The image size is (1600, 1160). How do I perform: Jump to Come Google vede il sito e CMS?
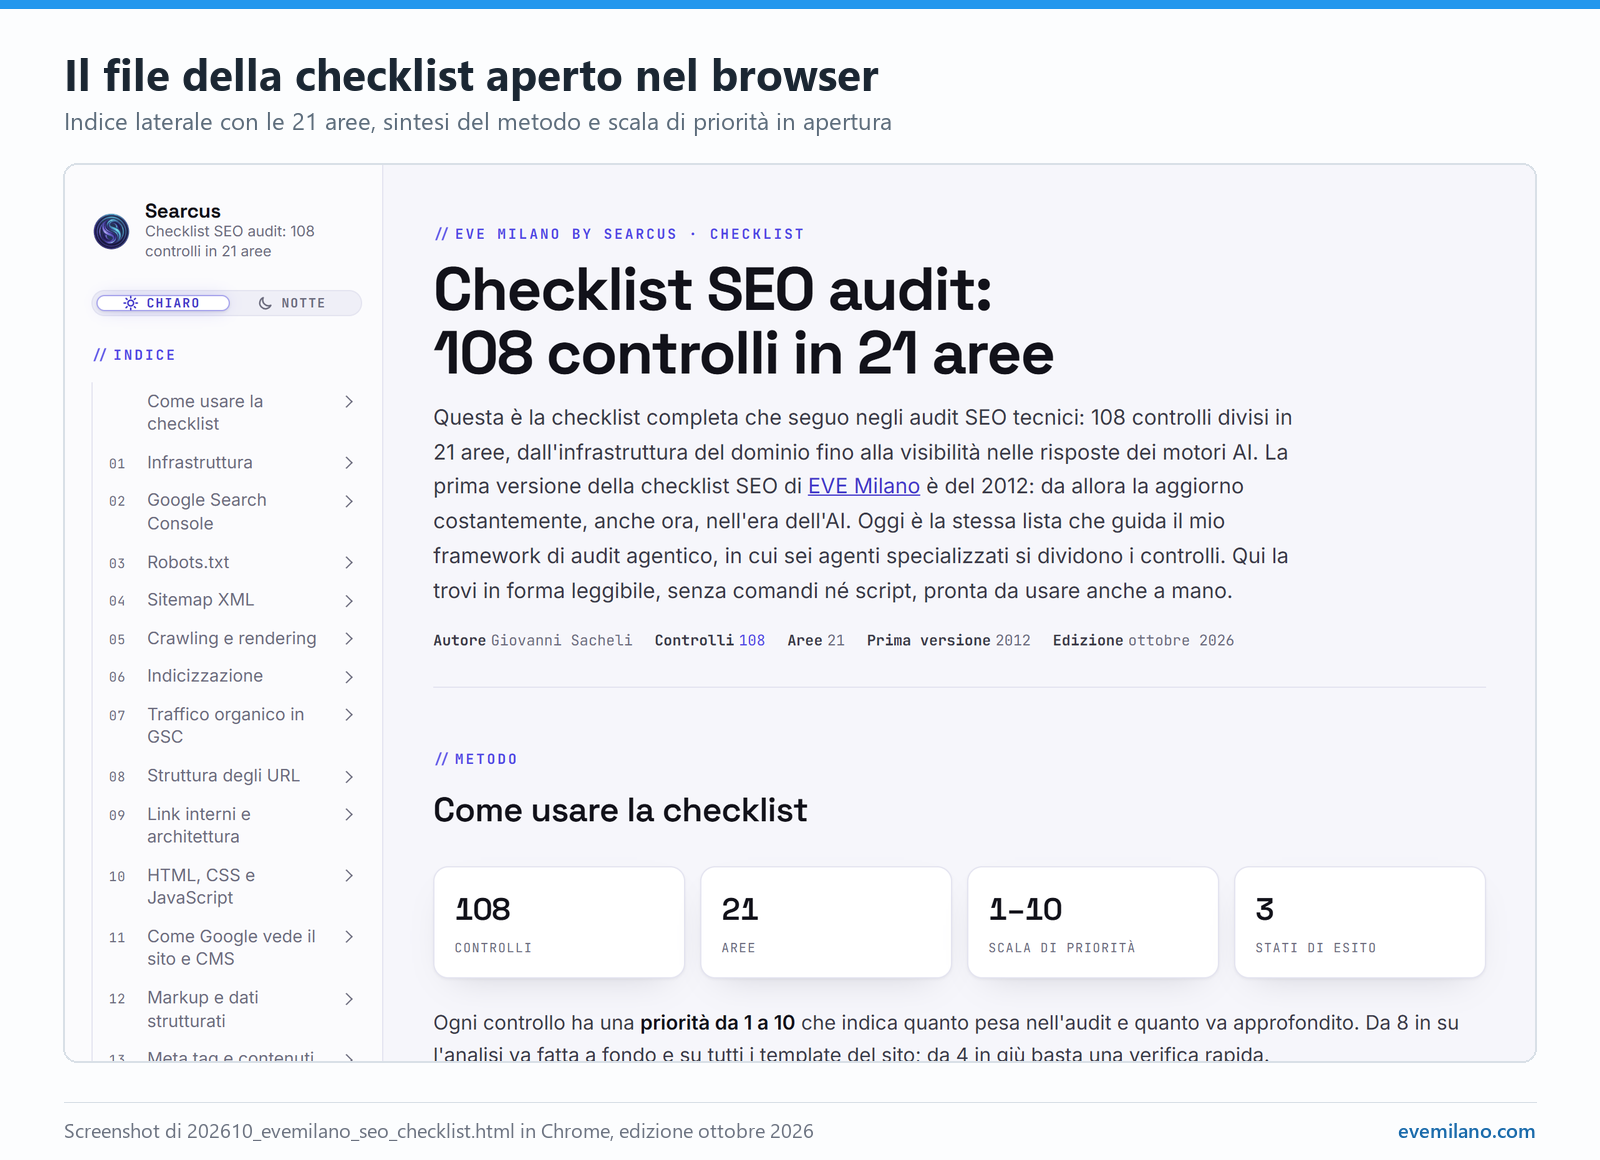(x=231, y=947)
